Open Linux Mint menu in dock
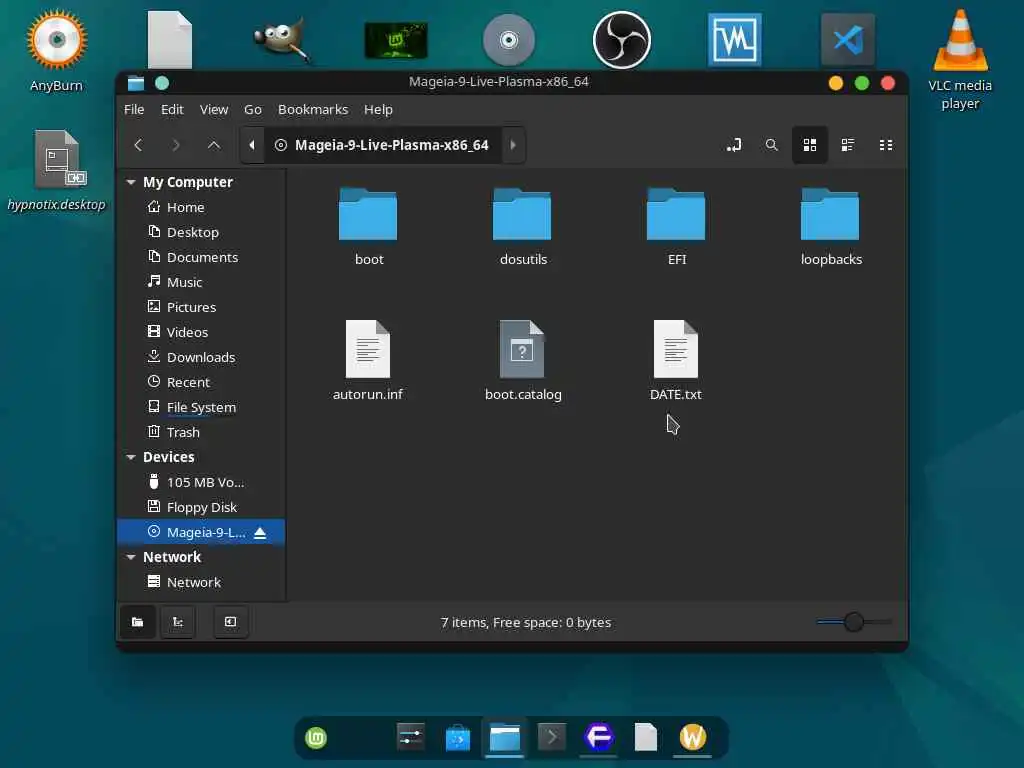Viewport: 1024px width, 768px height. pyautogui.click(x=316, y=738)
